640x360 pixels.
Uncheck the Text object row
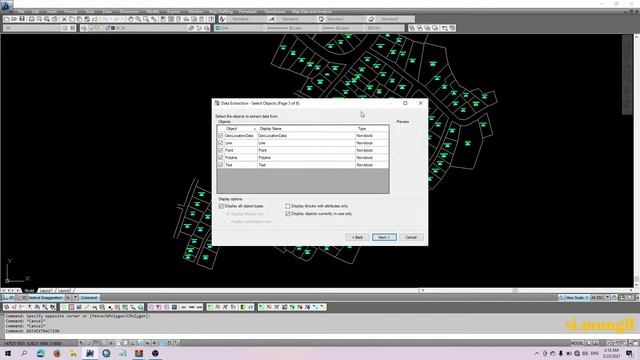click(220, 165)
